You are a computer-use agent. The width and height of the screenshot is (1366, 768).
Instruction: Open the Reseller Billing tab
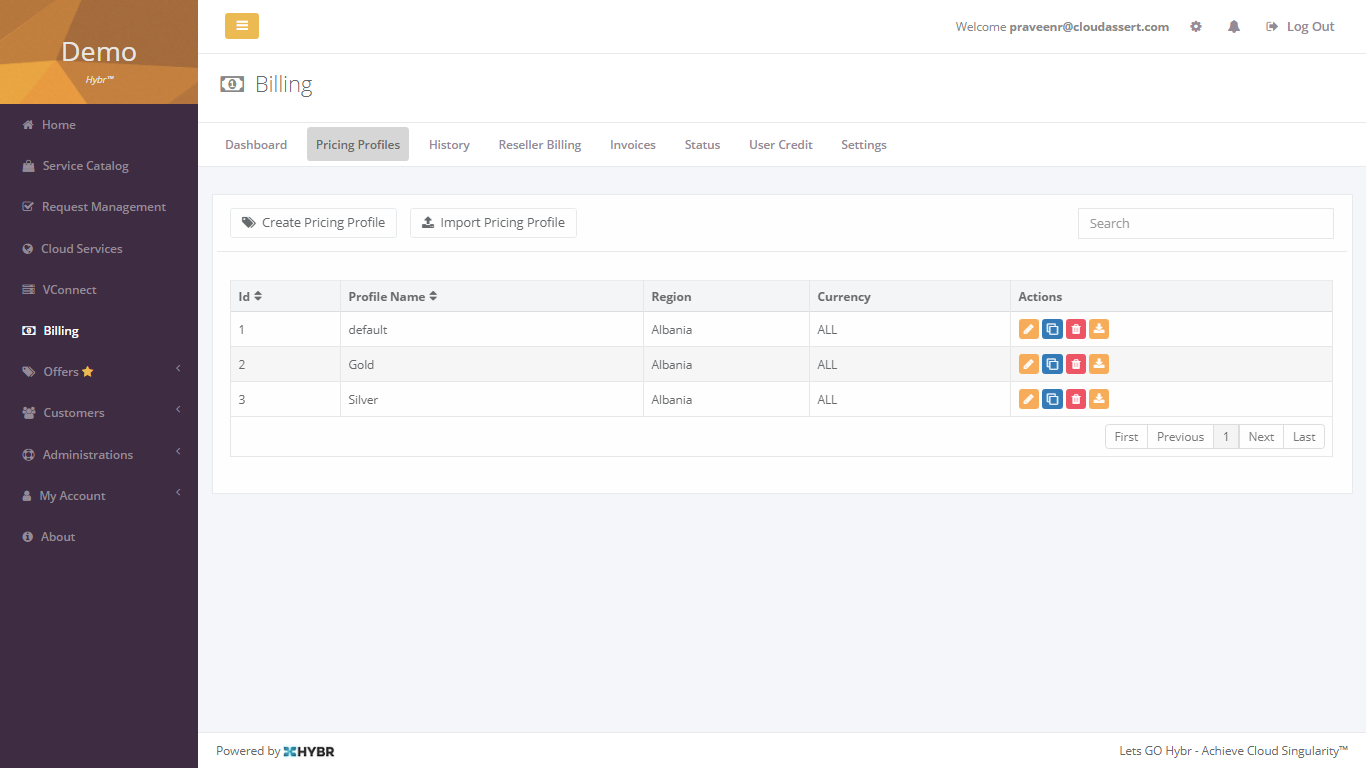(540, 145)
